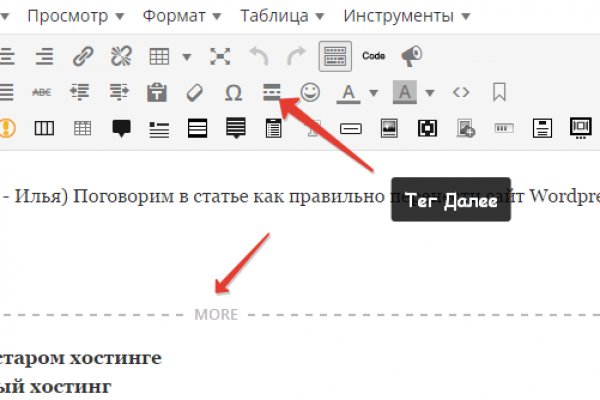The image size is (600, 400).
Task: Toggle strikethrough ABC formatting
Action: (x=42, y=92)
